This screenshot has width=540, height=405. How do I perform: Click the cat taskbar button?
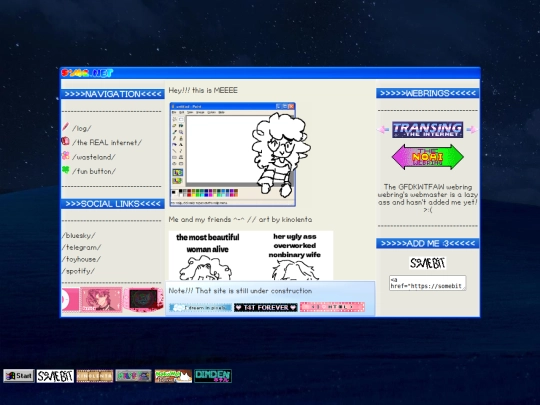pos(173,376)
